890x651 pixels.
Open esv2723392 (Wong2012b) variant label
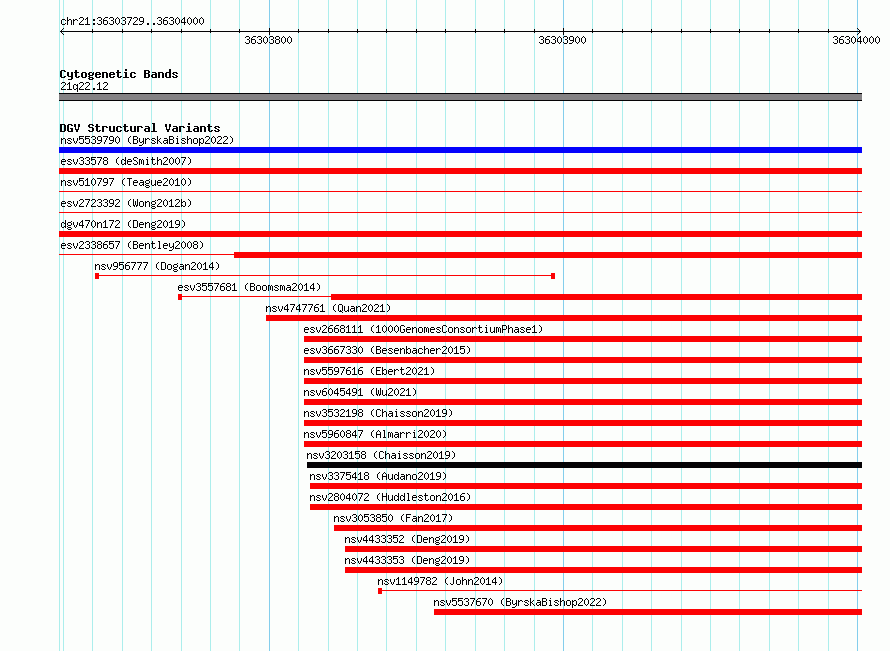pyautogui.click(x=126, y=203)
